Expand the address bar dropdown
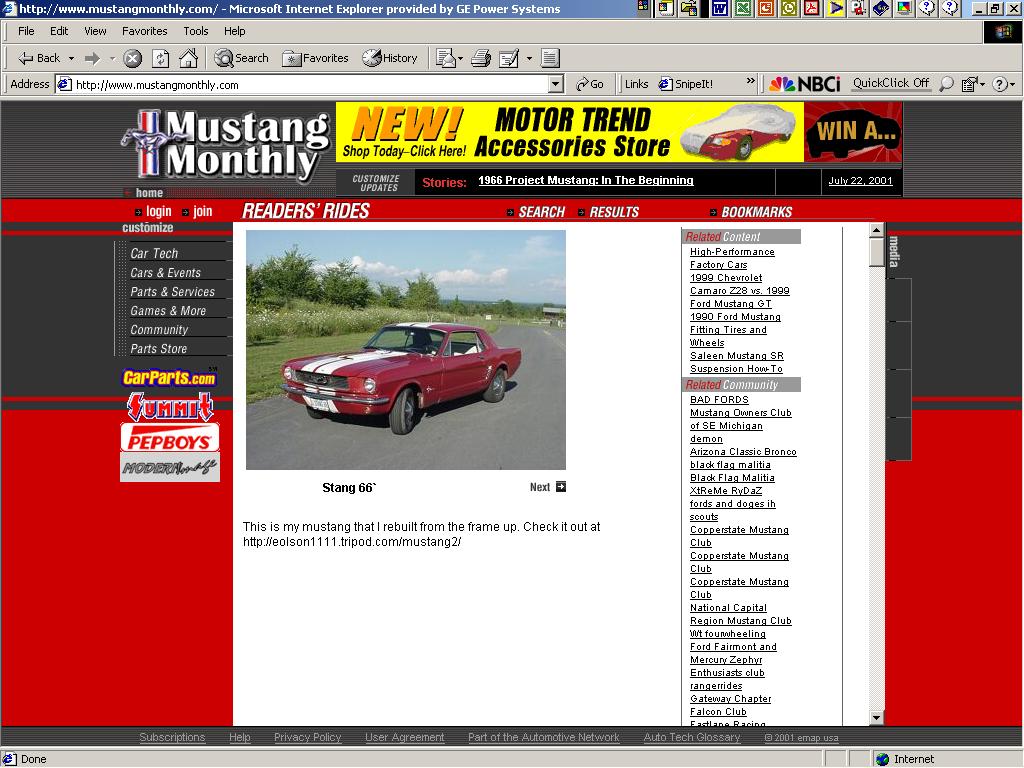1024x768 pixels. [x=556, y=84]
